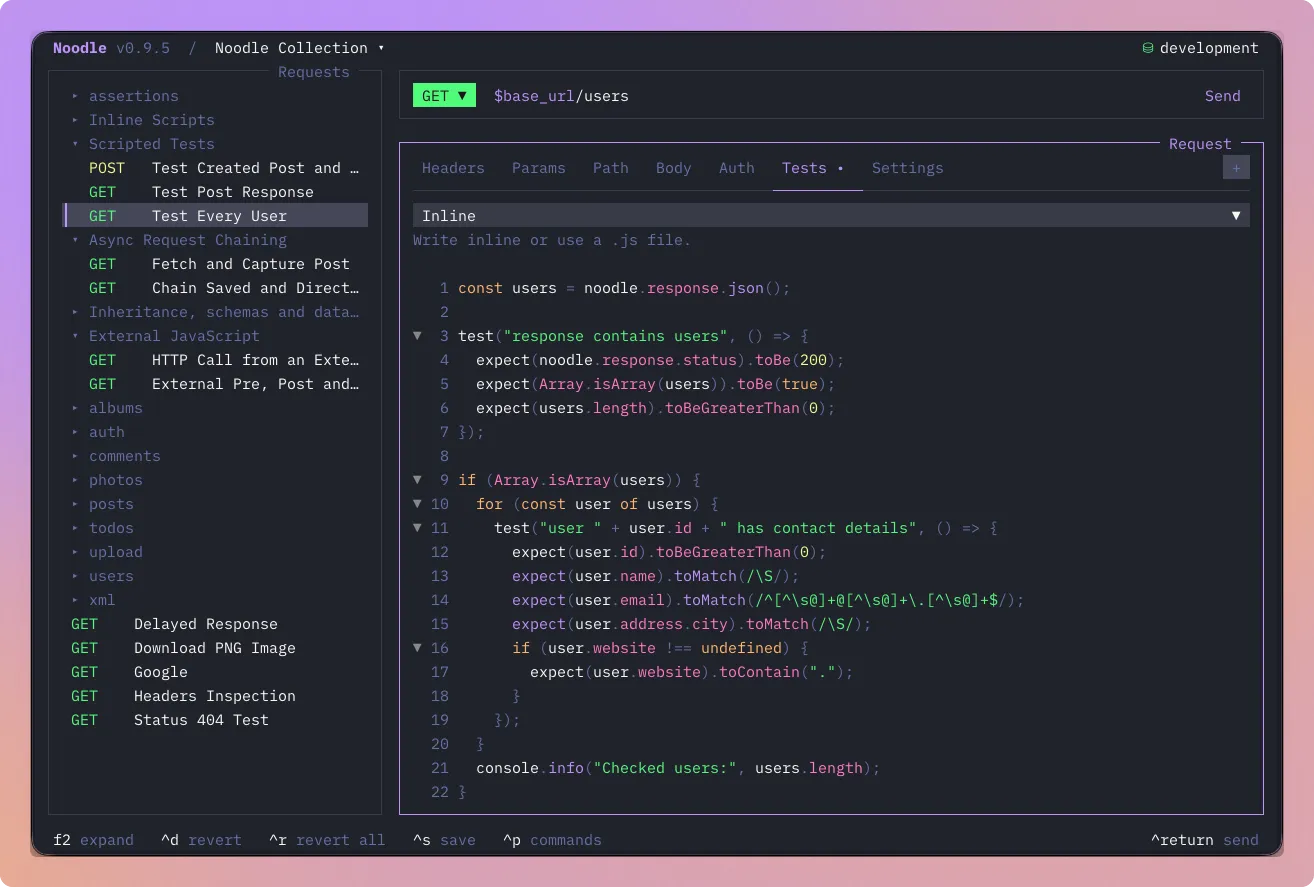This screenshot has height=887, width=1314.
Task: Switch to the Path tab
Action: pos(611,168)
